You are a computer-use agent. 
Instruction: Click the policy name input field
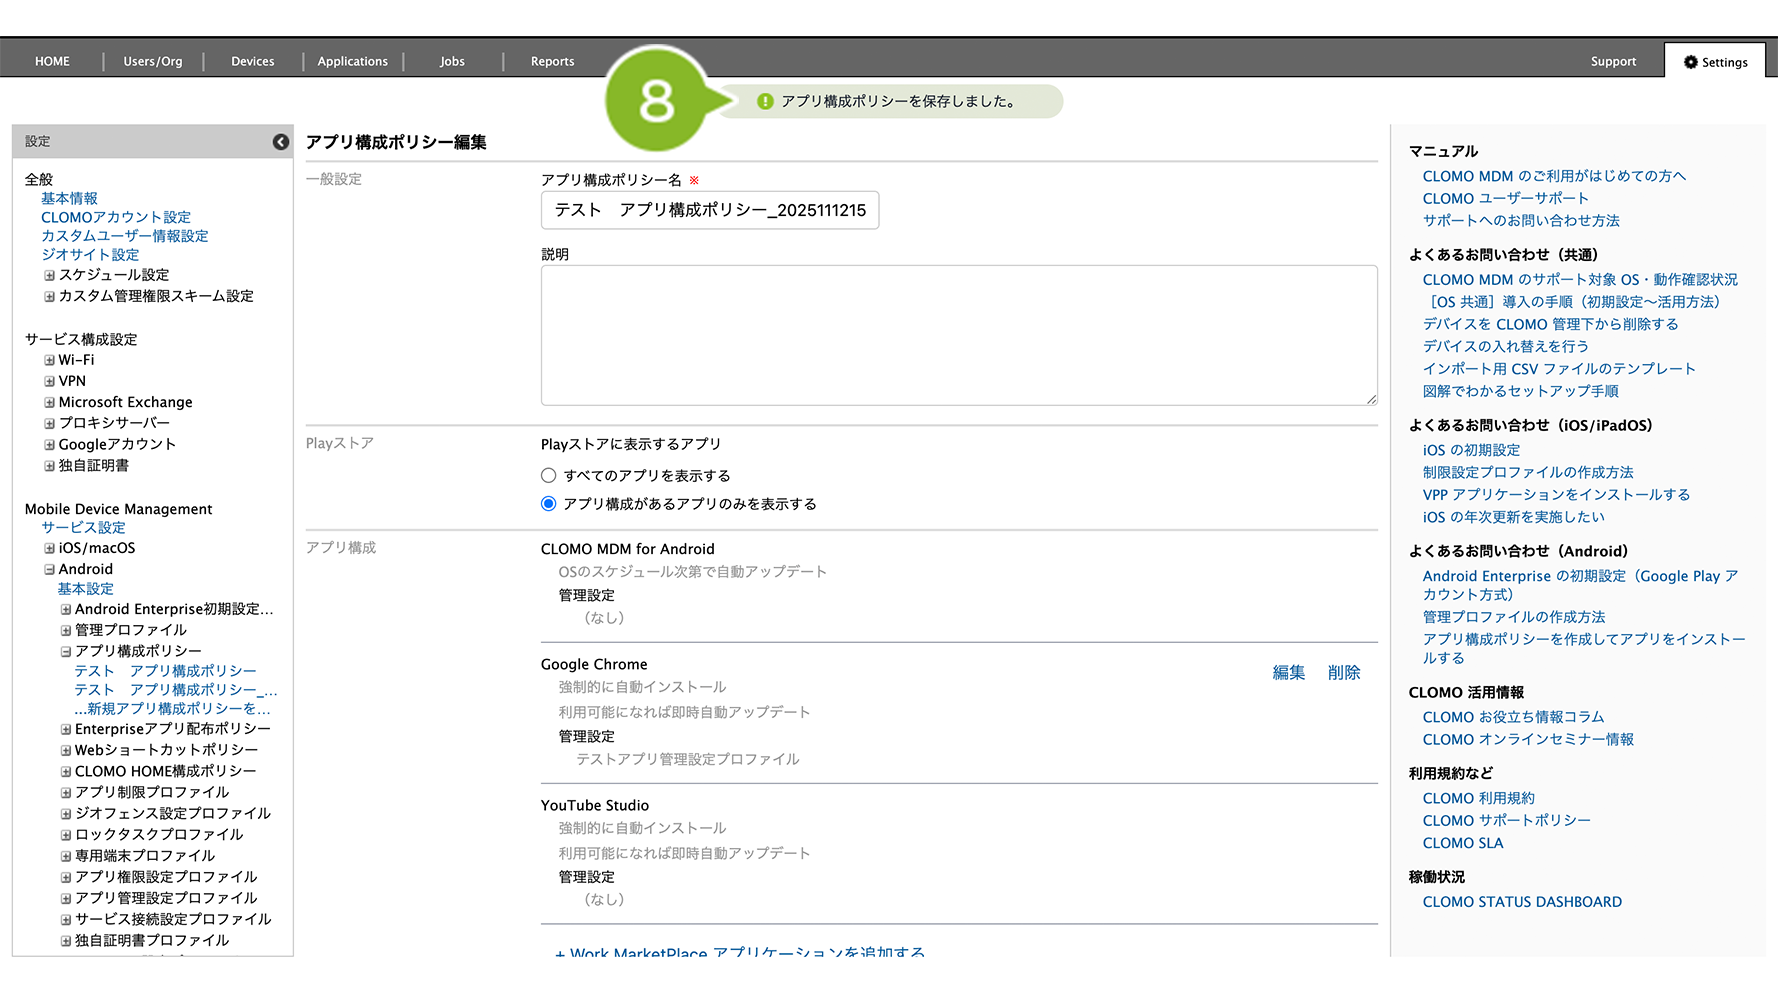pyautogui.click(x=710, y=210)
